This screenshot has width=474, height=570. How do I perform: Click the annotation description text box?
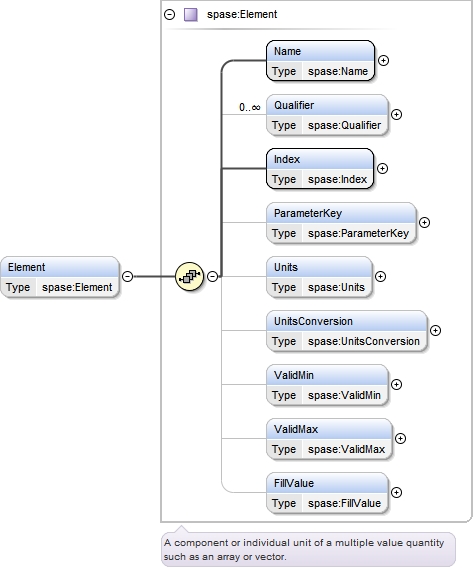pyautogui.click(x=308, y=550)
